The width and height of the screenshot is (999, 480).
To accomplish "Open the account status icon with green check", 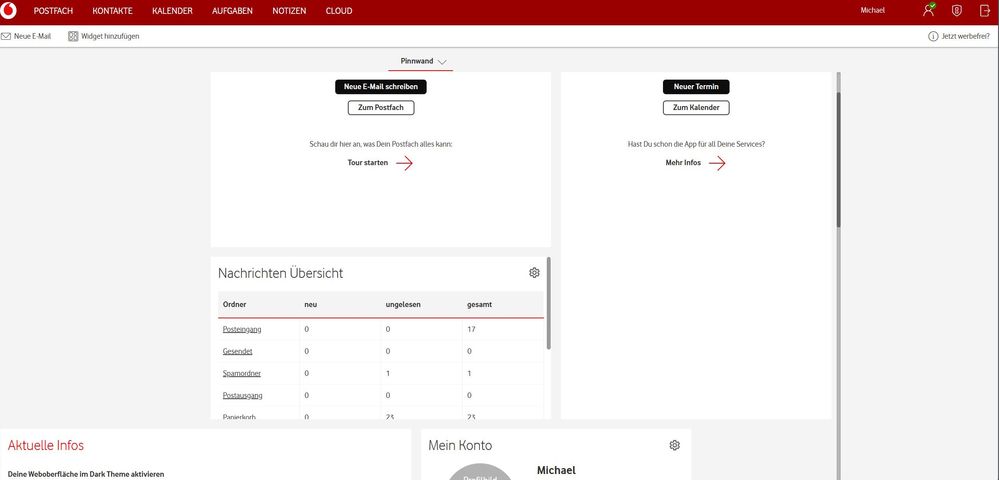I will coord(929,10).
